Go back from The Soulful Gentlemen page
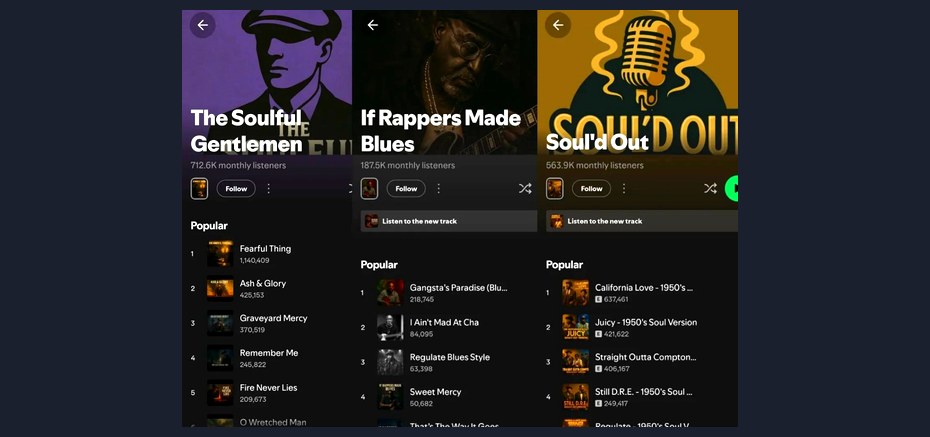Screen dimensions: 930x437 click(203, 25)
